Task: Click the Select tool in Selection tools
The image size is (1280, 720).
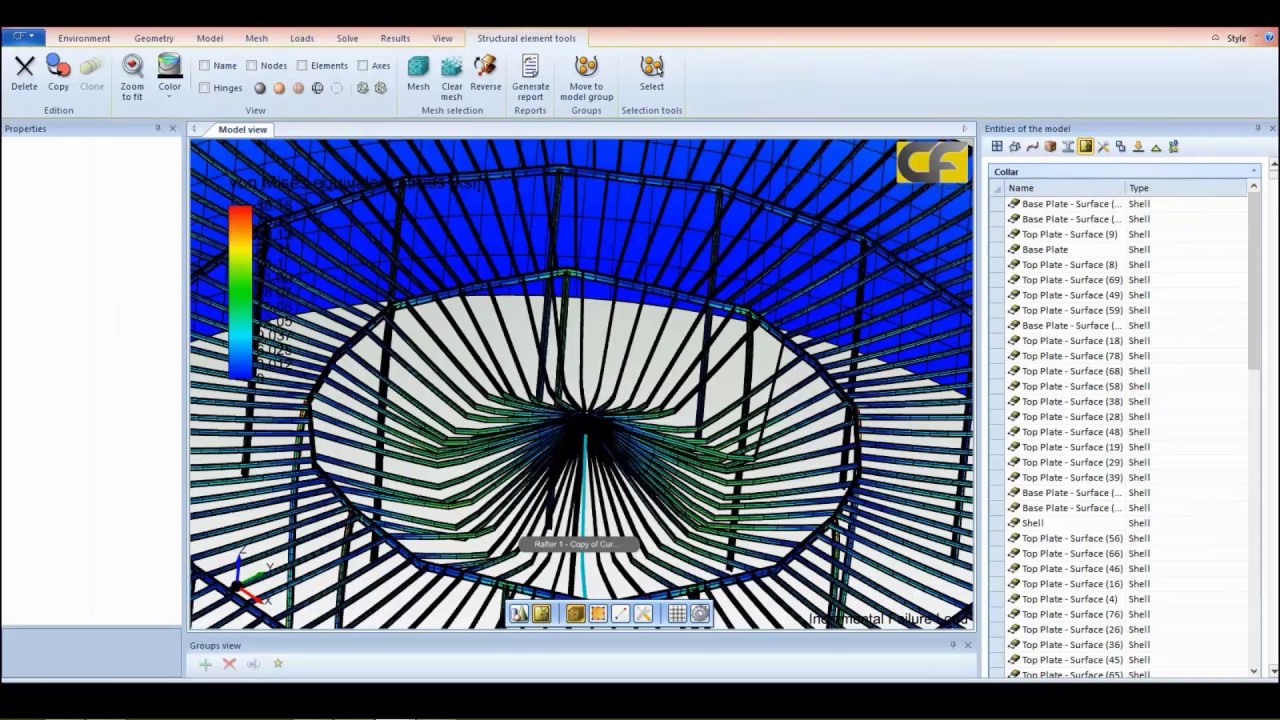Action: tap(652, 73)
